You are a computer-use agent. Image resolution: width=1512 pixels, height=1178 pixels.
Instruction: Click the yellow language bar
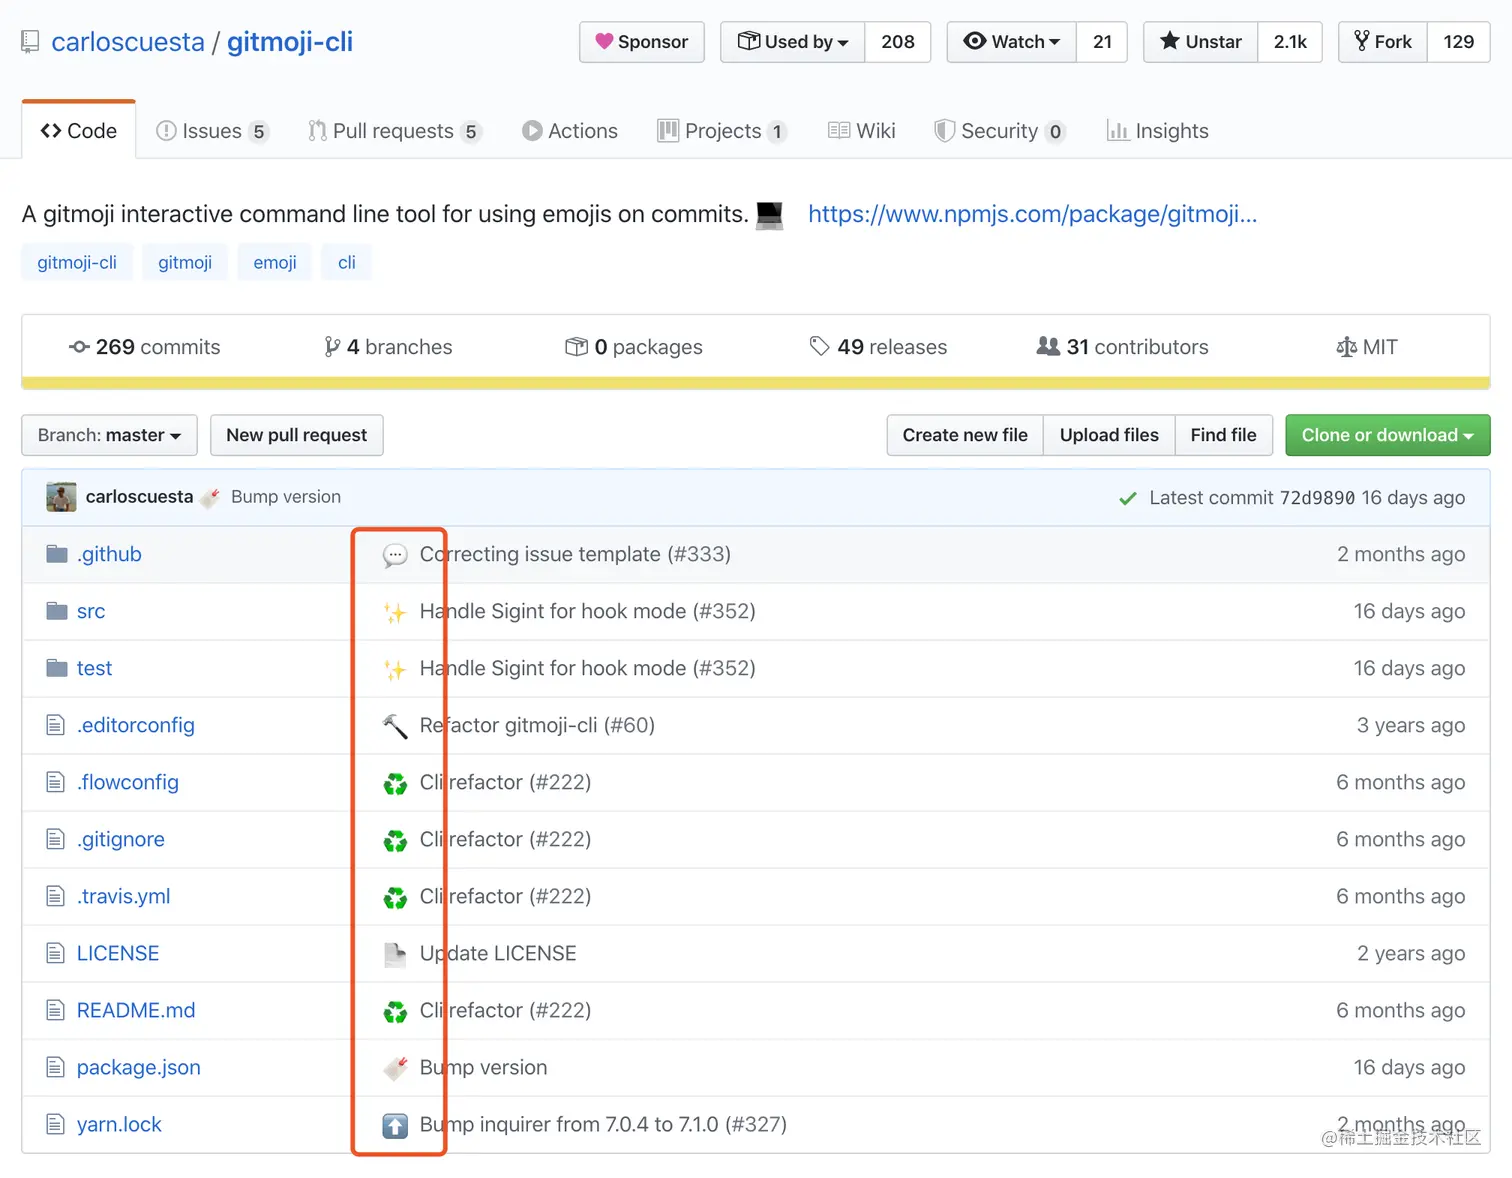click(756, 383)
